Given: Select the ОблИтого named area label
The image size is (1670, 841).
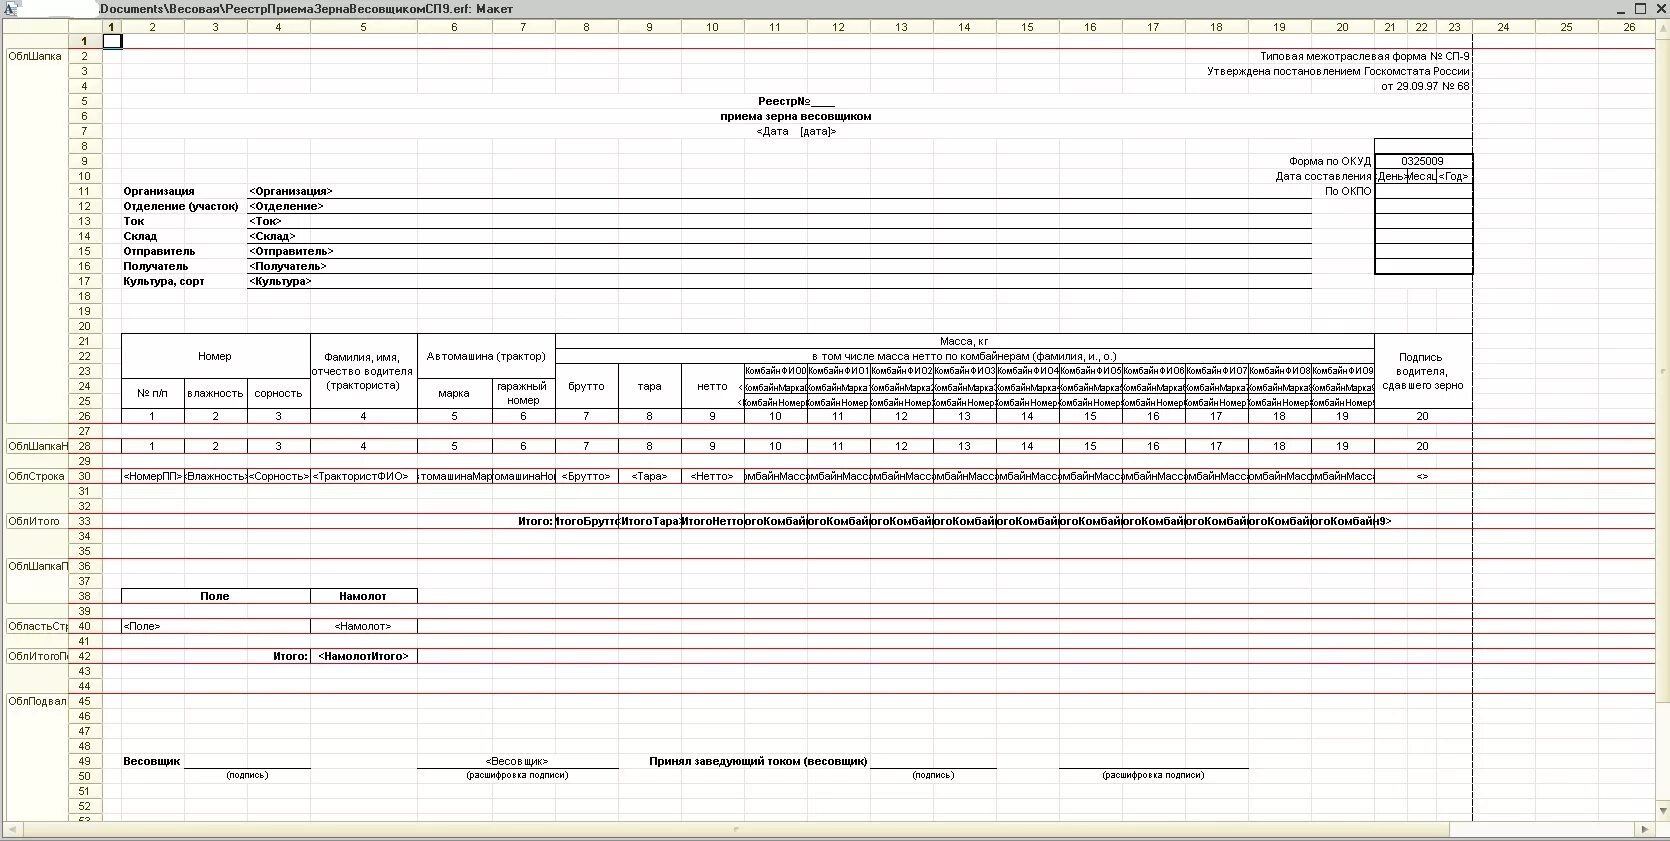Looking at the screenshot, I should 34,521.
